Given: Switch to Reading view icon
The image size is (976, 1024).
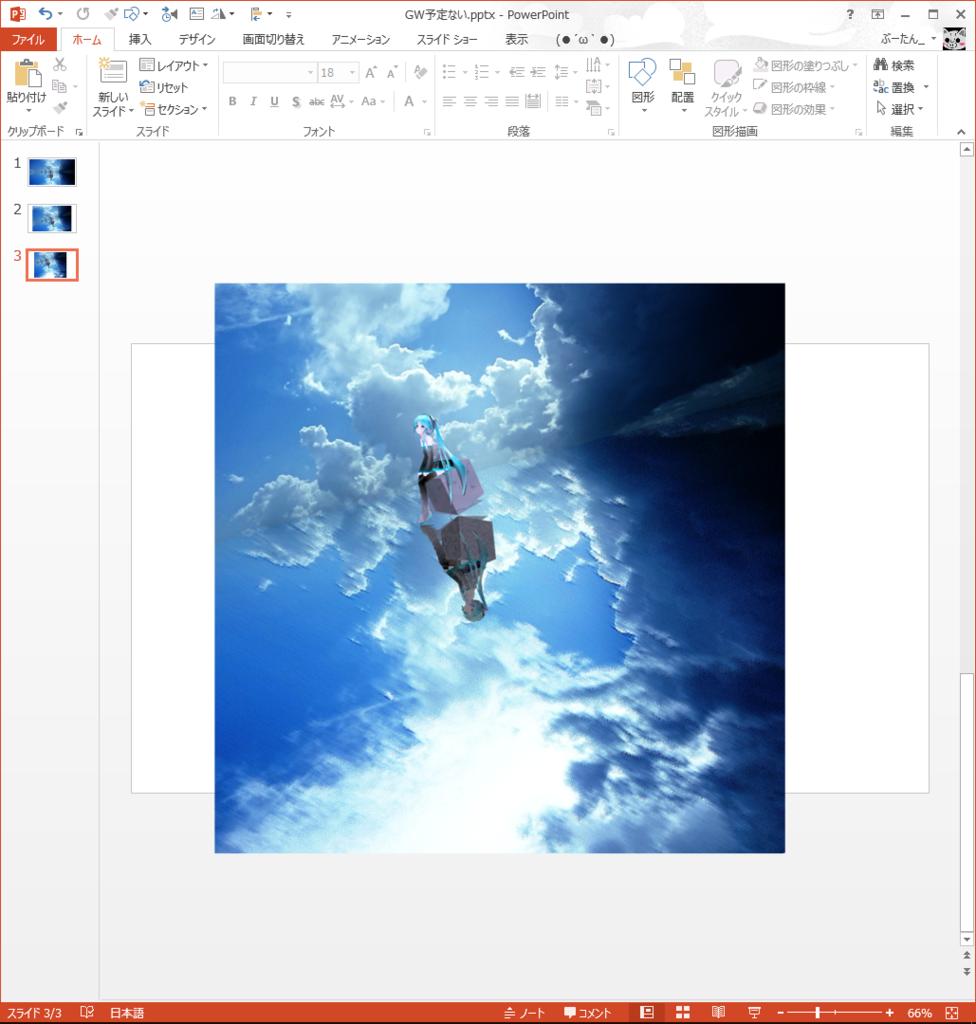Looking at the screenshot, I should point(719,1012).
